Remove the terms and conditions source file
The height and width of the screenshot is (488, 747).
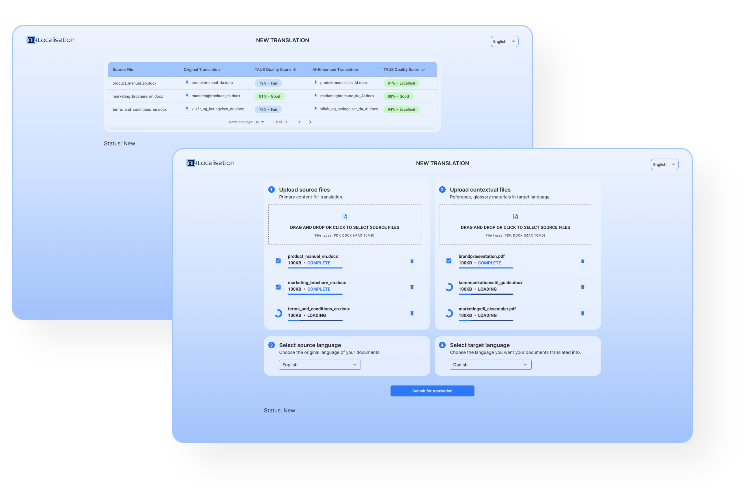click(412, 313)
